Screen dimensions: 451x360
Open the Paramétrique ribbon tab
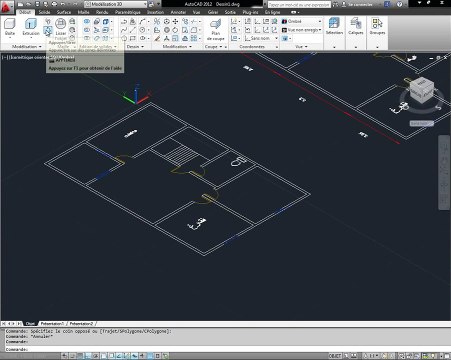[x=128, y=12]
